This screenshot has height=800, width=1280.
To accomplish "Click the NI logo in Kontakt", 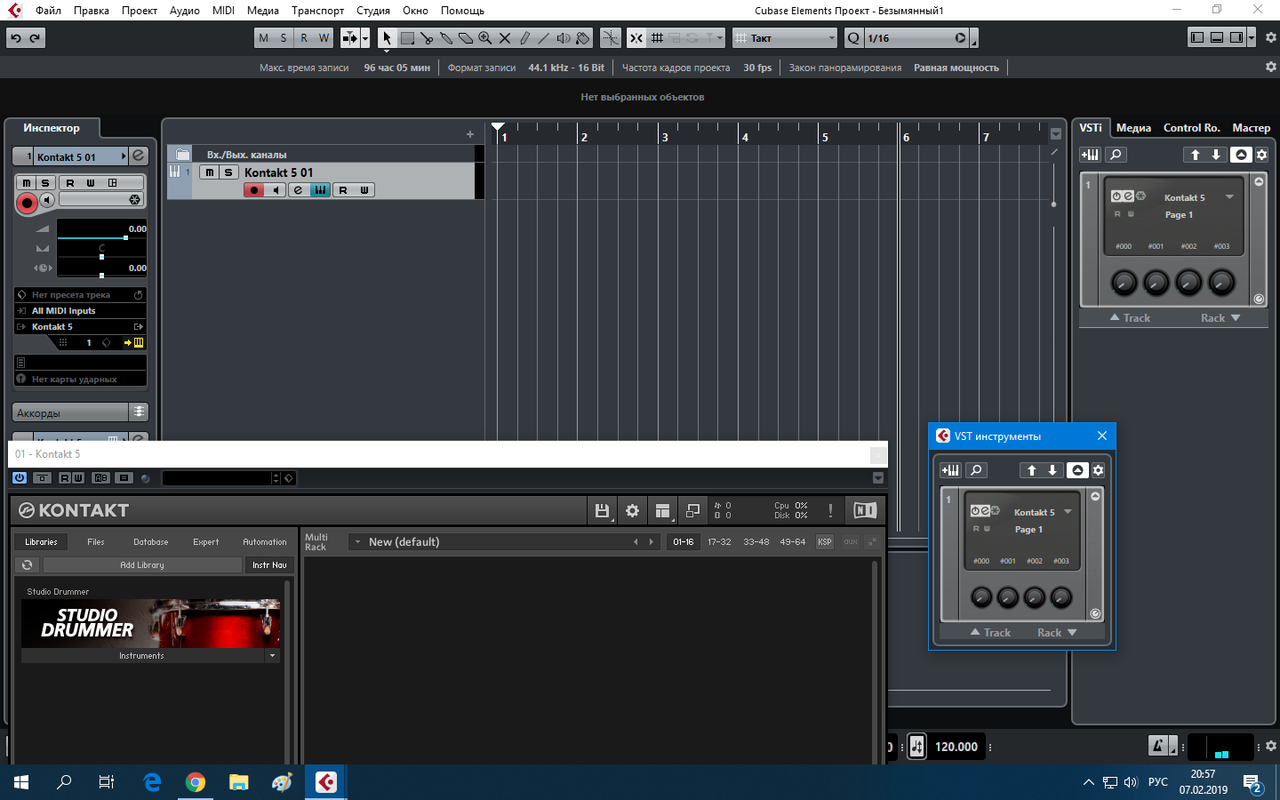I will click(865, 511).
